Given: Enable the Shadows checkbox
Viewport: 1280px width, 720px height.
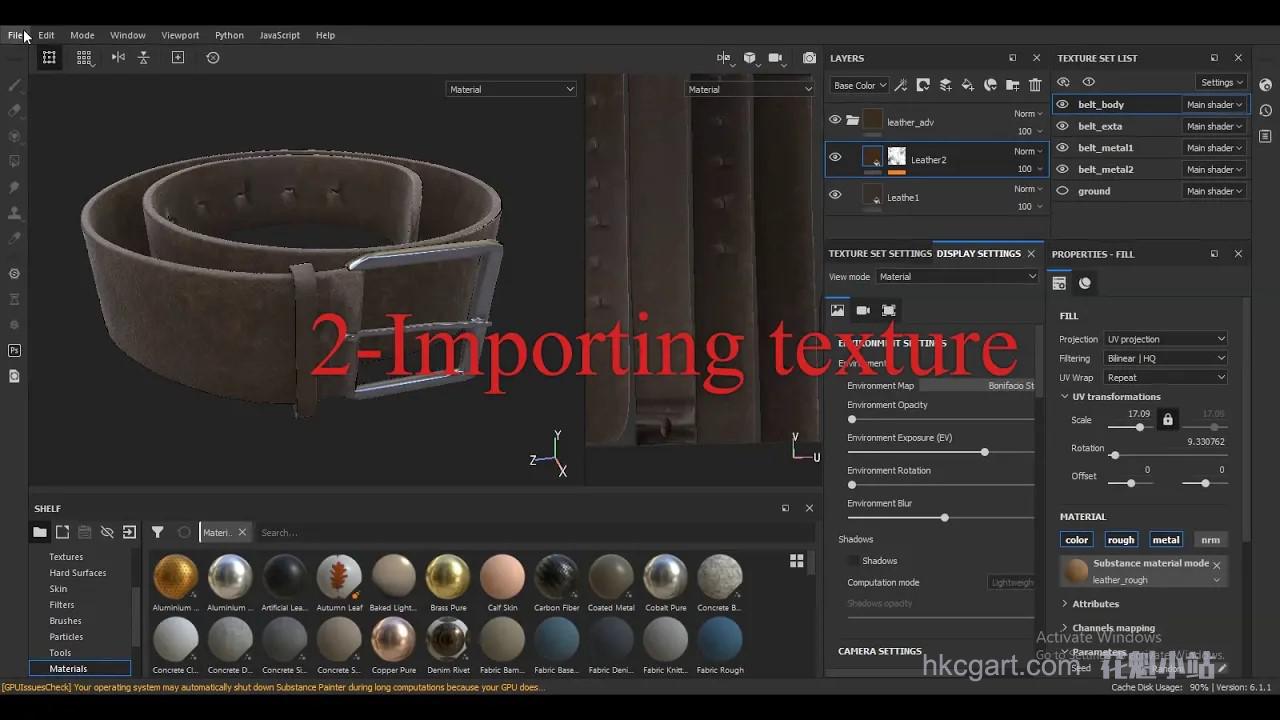Looking at the screenshot, I should (853, 561).
